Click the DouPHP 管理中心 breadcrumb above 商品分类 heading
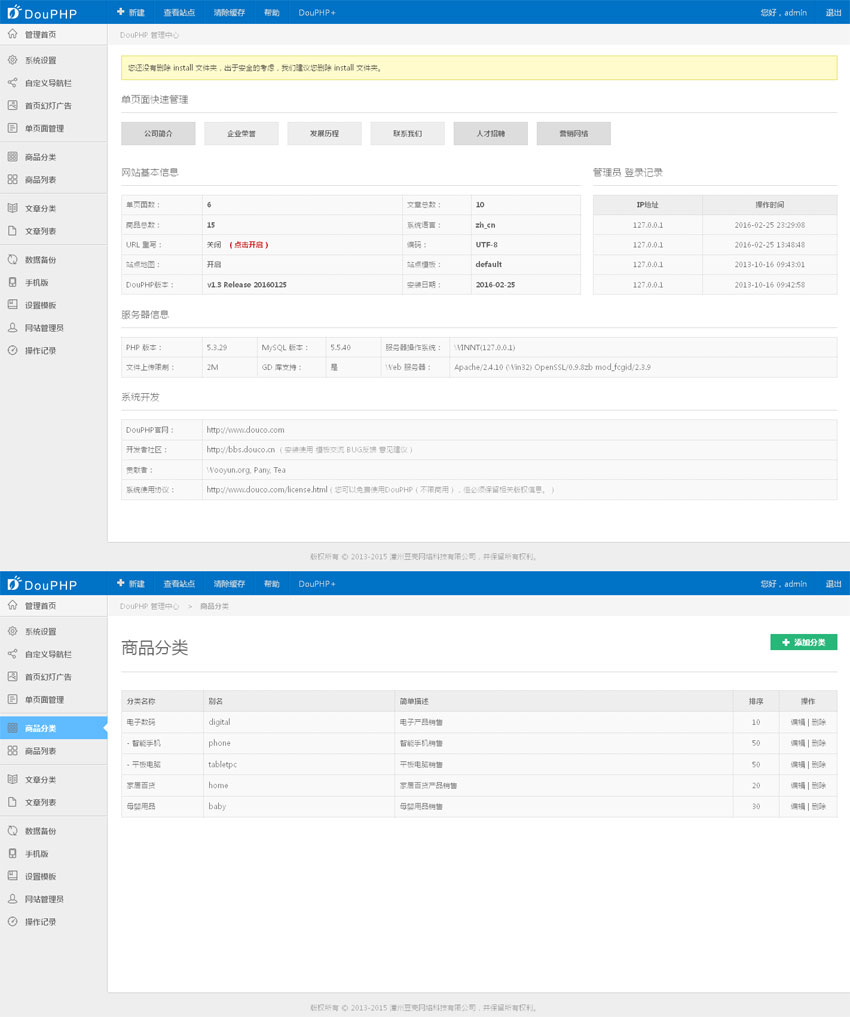The image size is (850, 1017). pyautogui.click(x=149, y=606)
